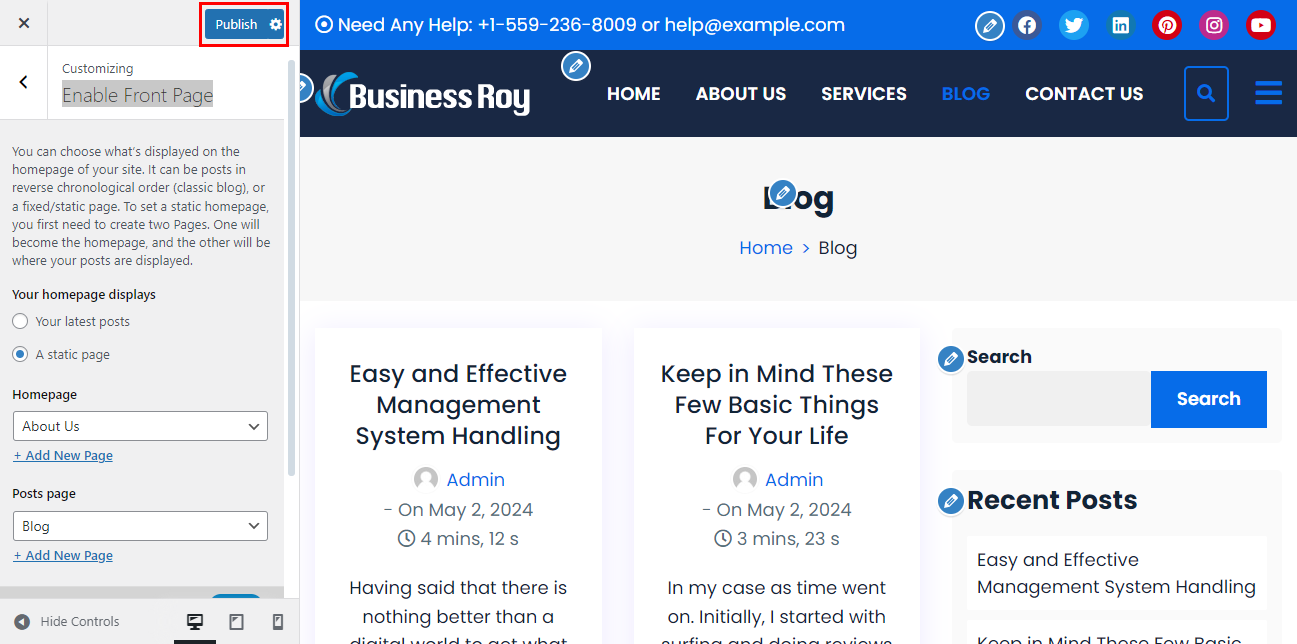
Task: Click the LinkedIn icon
Action: point(1121,25)
